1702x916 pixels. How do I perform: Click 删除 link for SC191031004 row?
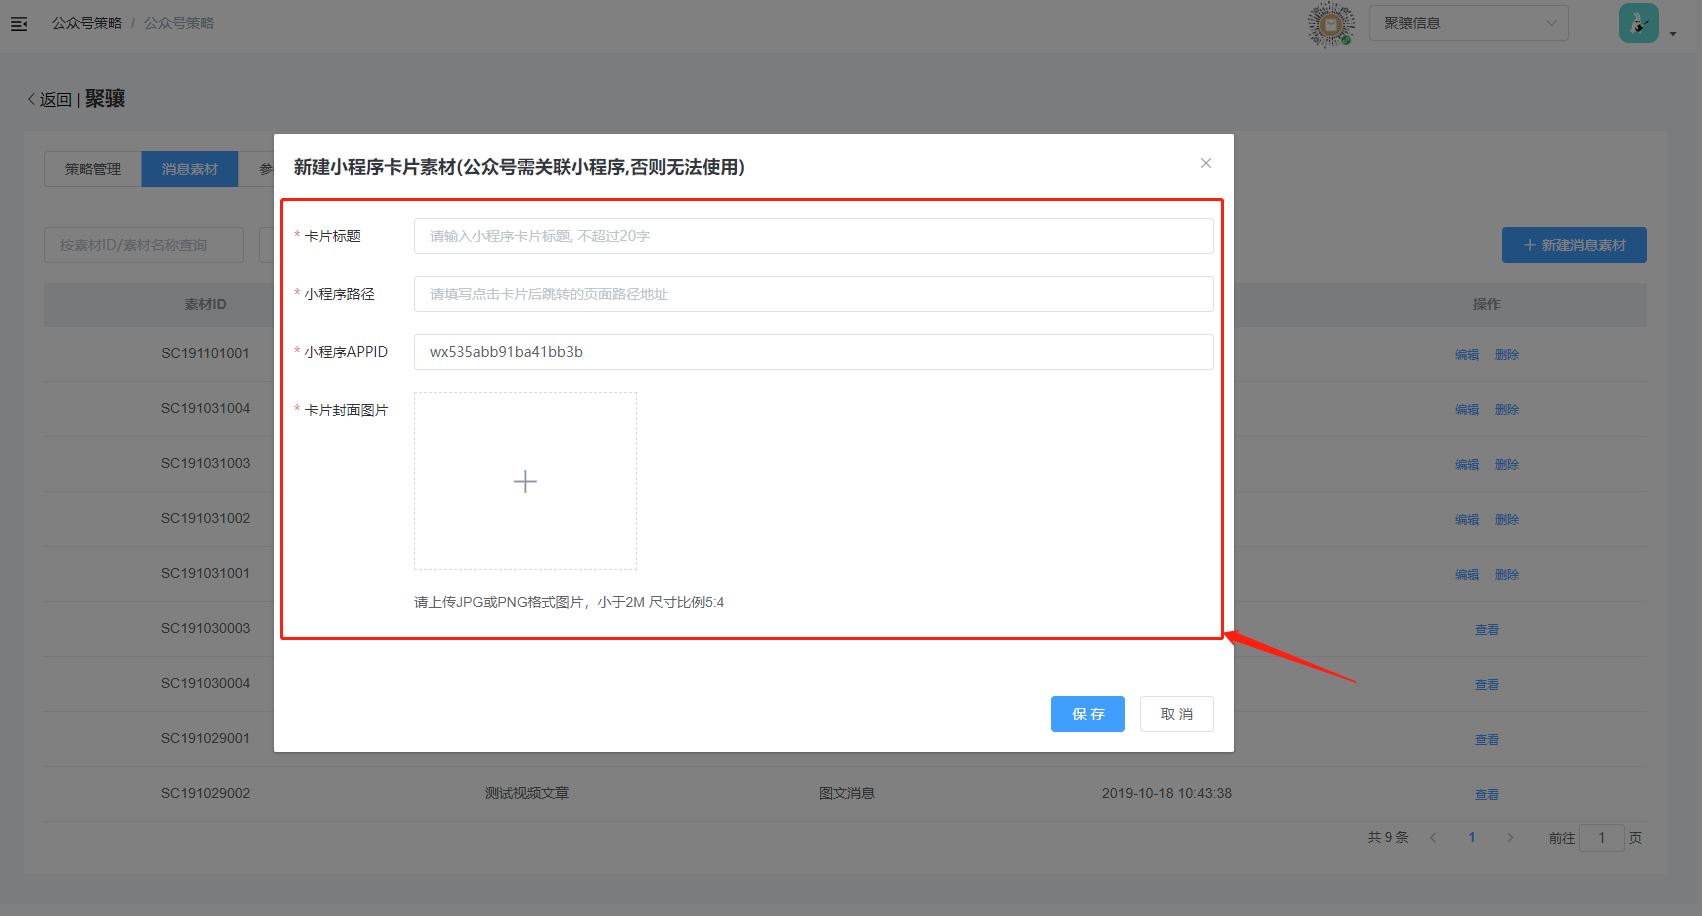(1507, 409)
